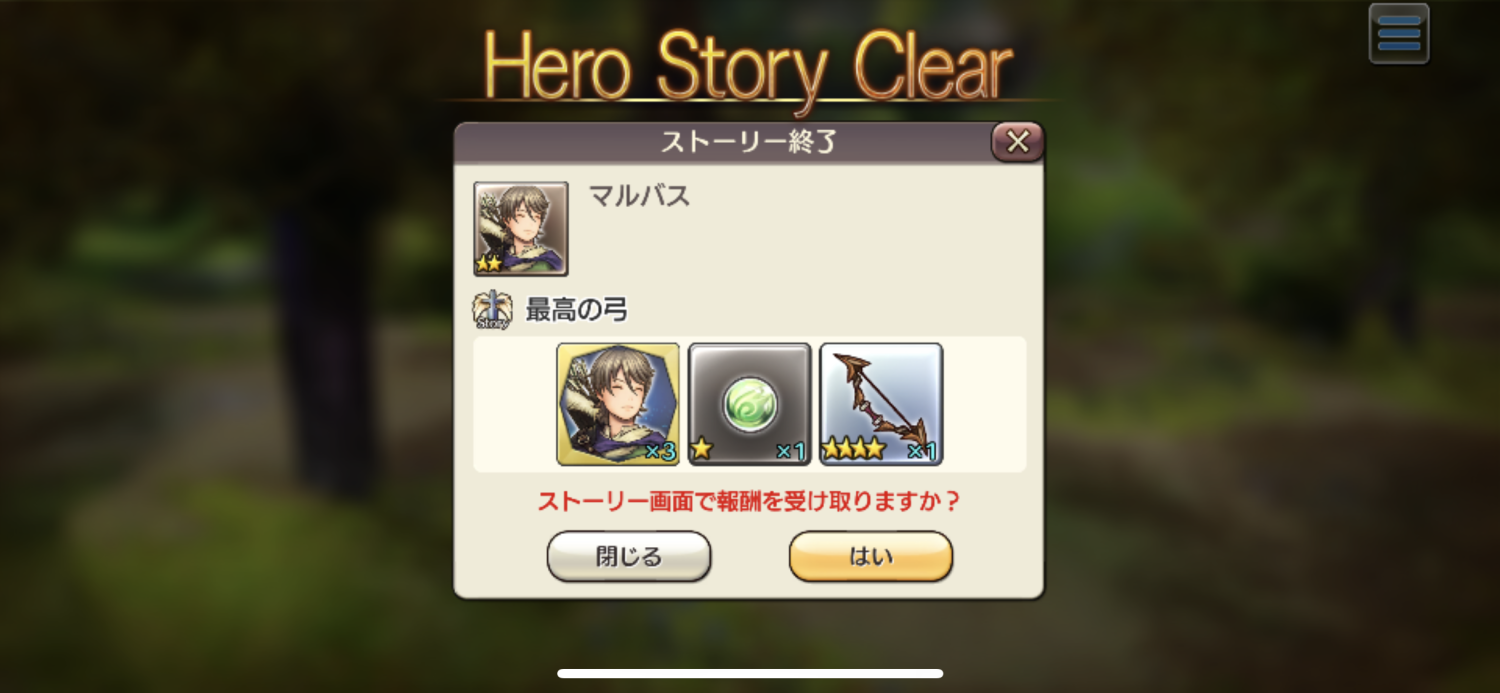Tap the ストーリー終了 dialog title bar
The height and width of the screenshot is (693, 1500).
coord(749,143)
